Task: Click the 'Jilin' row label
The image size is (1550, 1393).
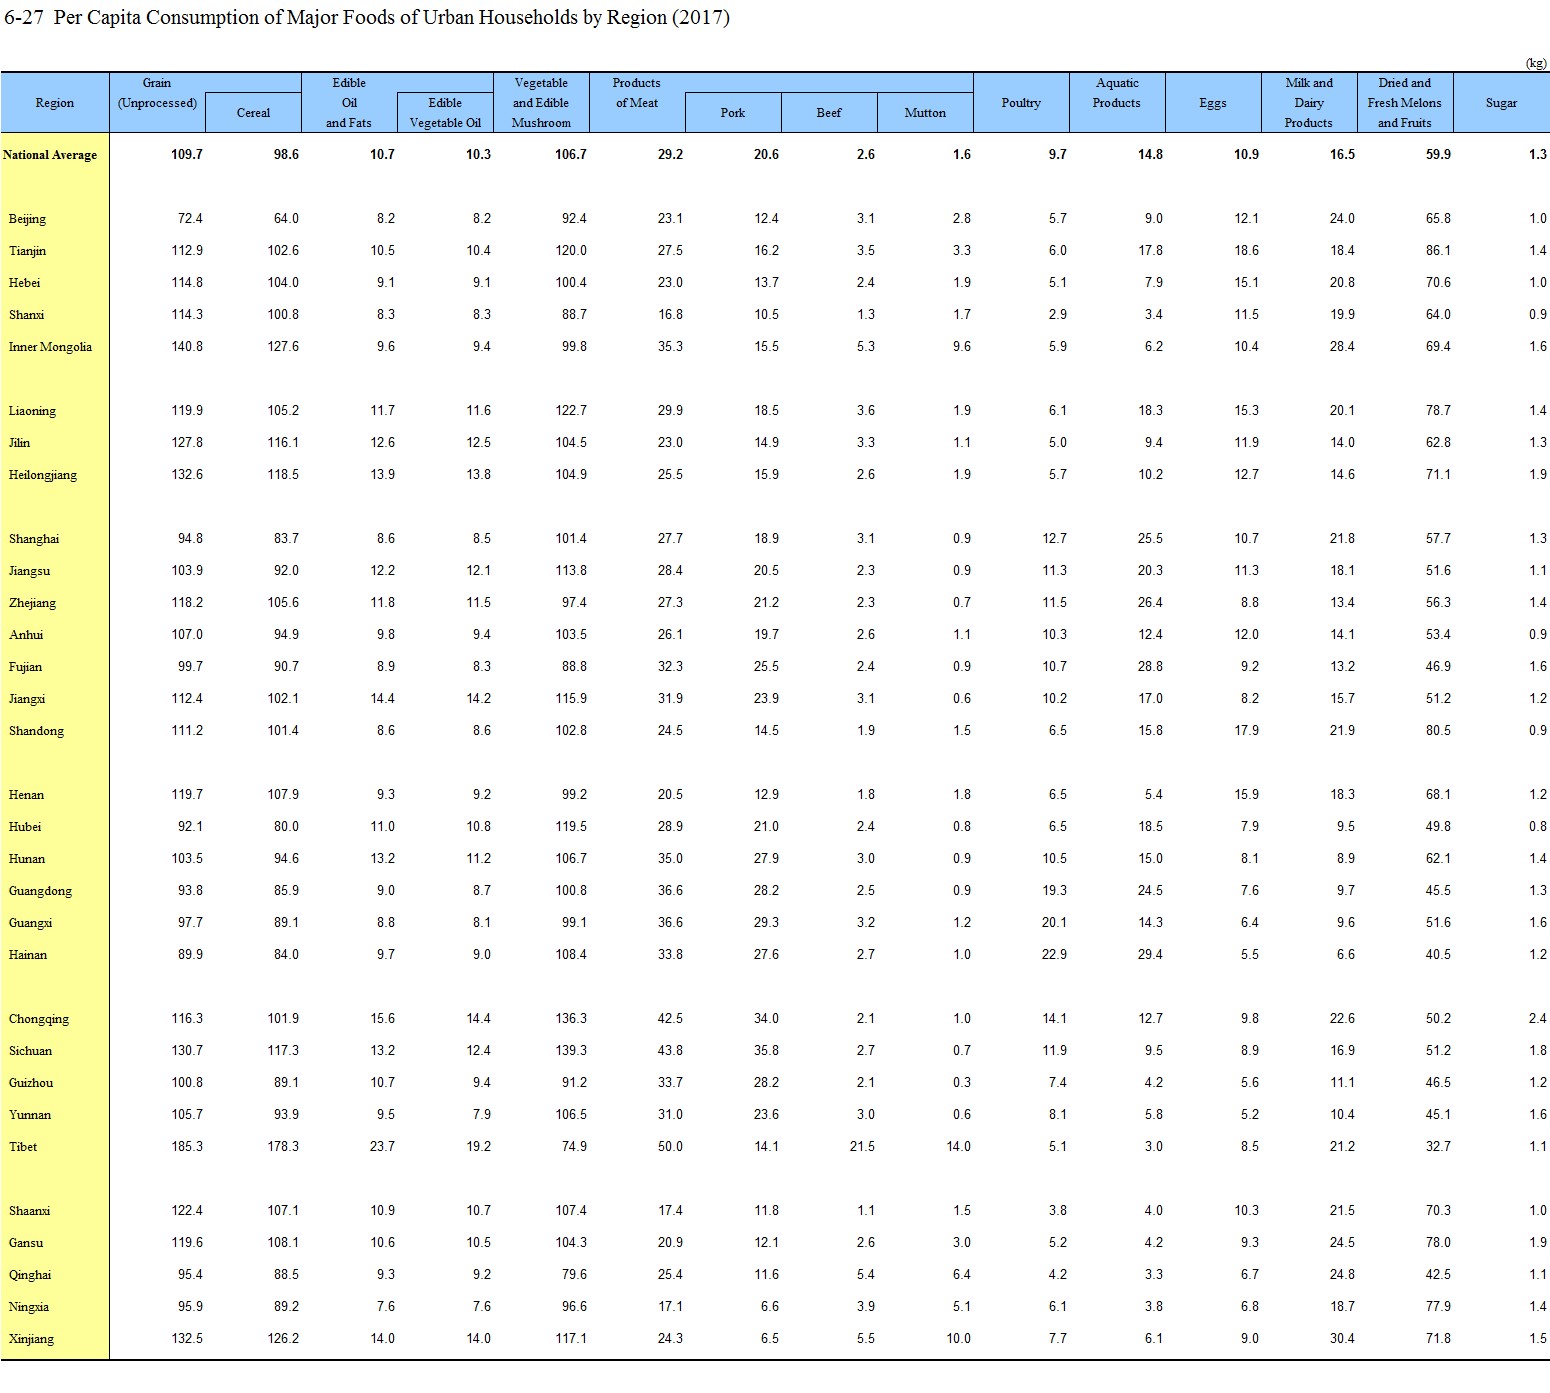Action: 19,443
